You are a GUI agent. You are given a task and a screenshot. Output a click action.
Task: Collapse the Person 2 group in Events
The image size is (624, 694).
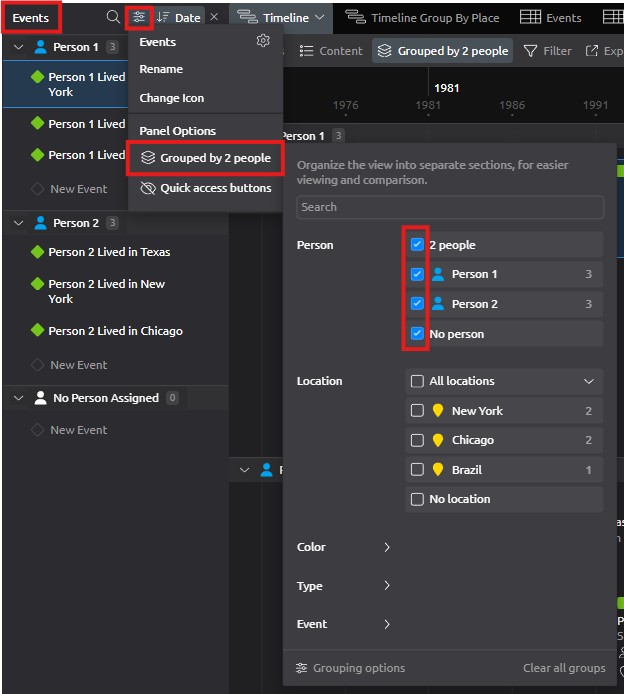(x=19, y=223)
